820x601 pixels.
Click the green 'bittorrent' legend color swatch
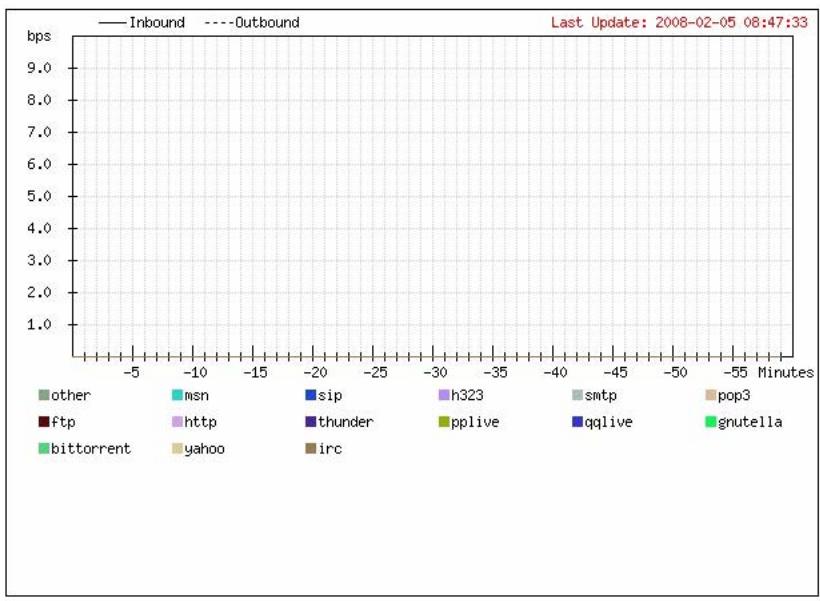(x=44, y=448)
